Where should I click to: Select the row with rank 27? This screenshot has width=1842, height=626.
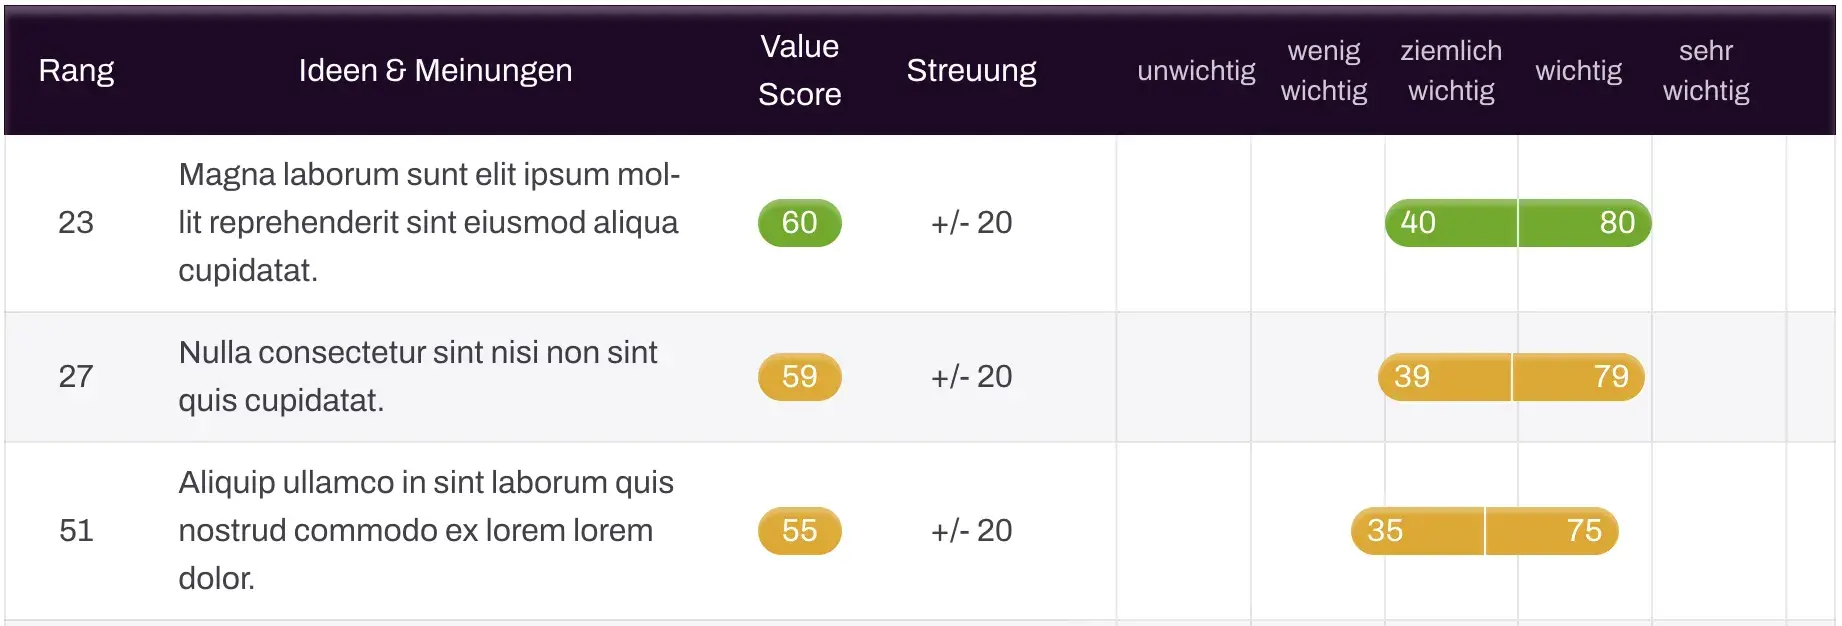(76, 377)
